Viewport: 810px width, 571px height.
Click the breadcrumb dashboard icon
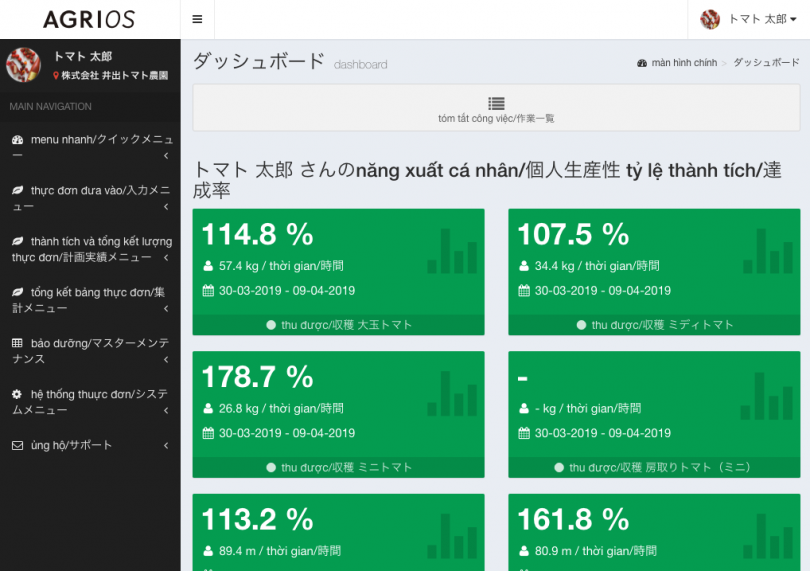pos(642,63)
